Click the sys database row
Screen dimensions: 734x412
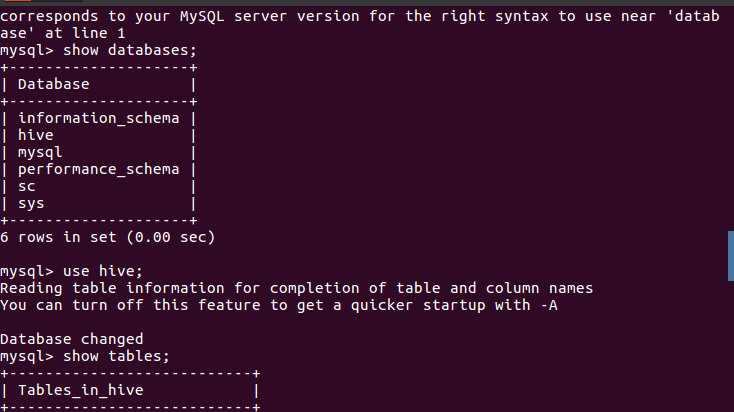(x=31, y=203)
